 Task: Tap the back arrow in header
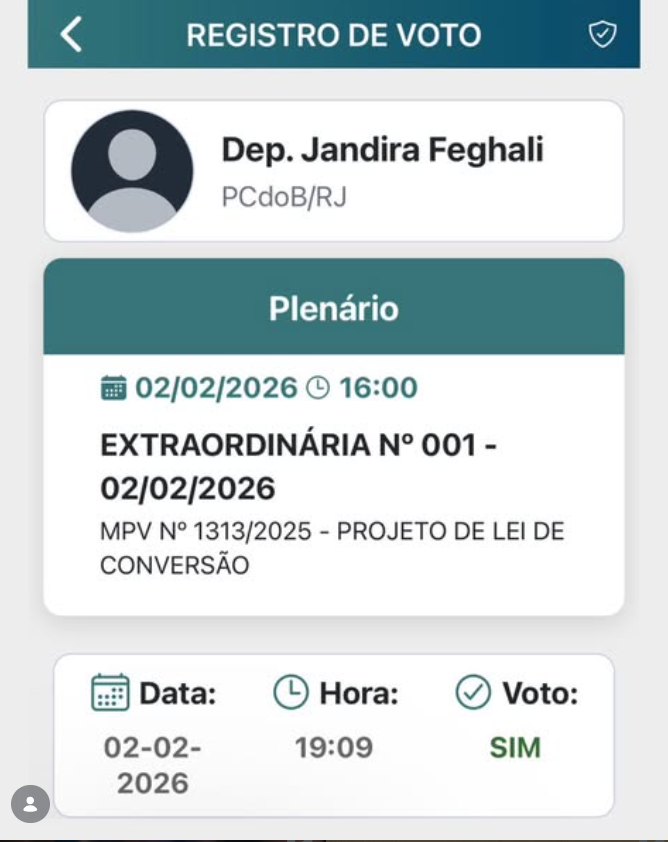(x=70, y=34)
